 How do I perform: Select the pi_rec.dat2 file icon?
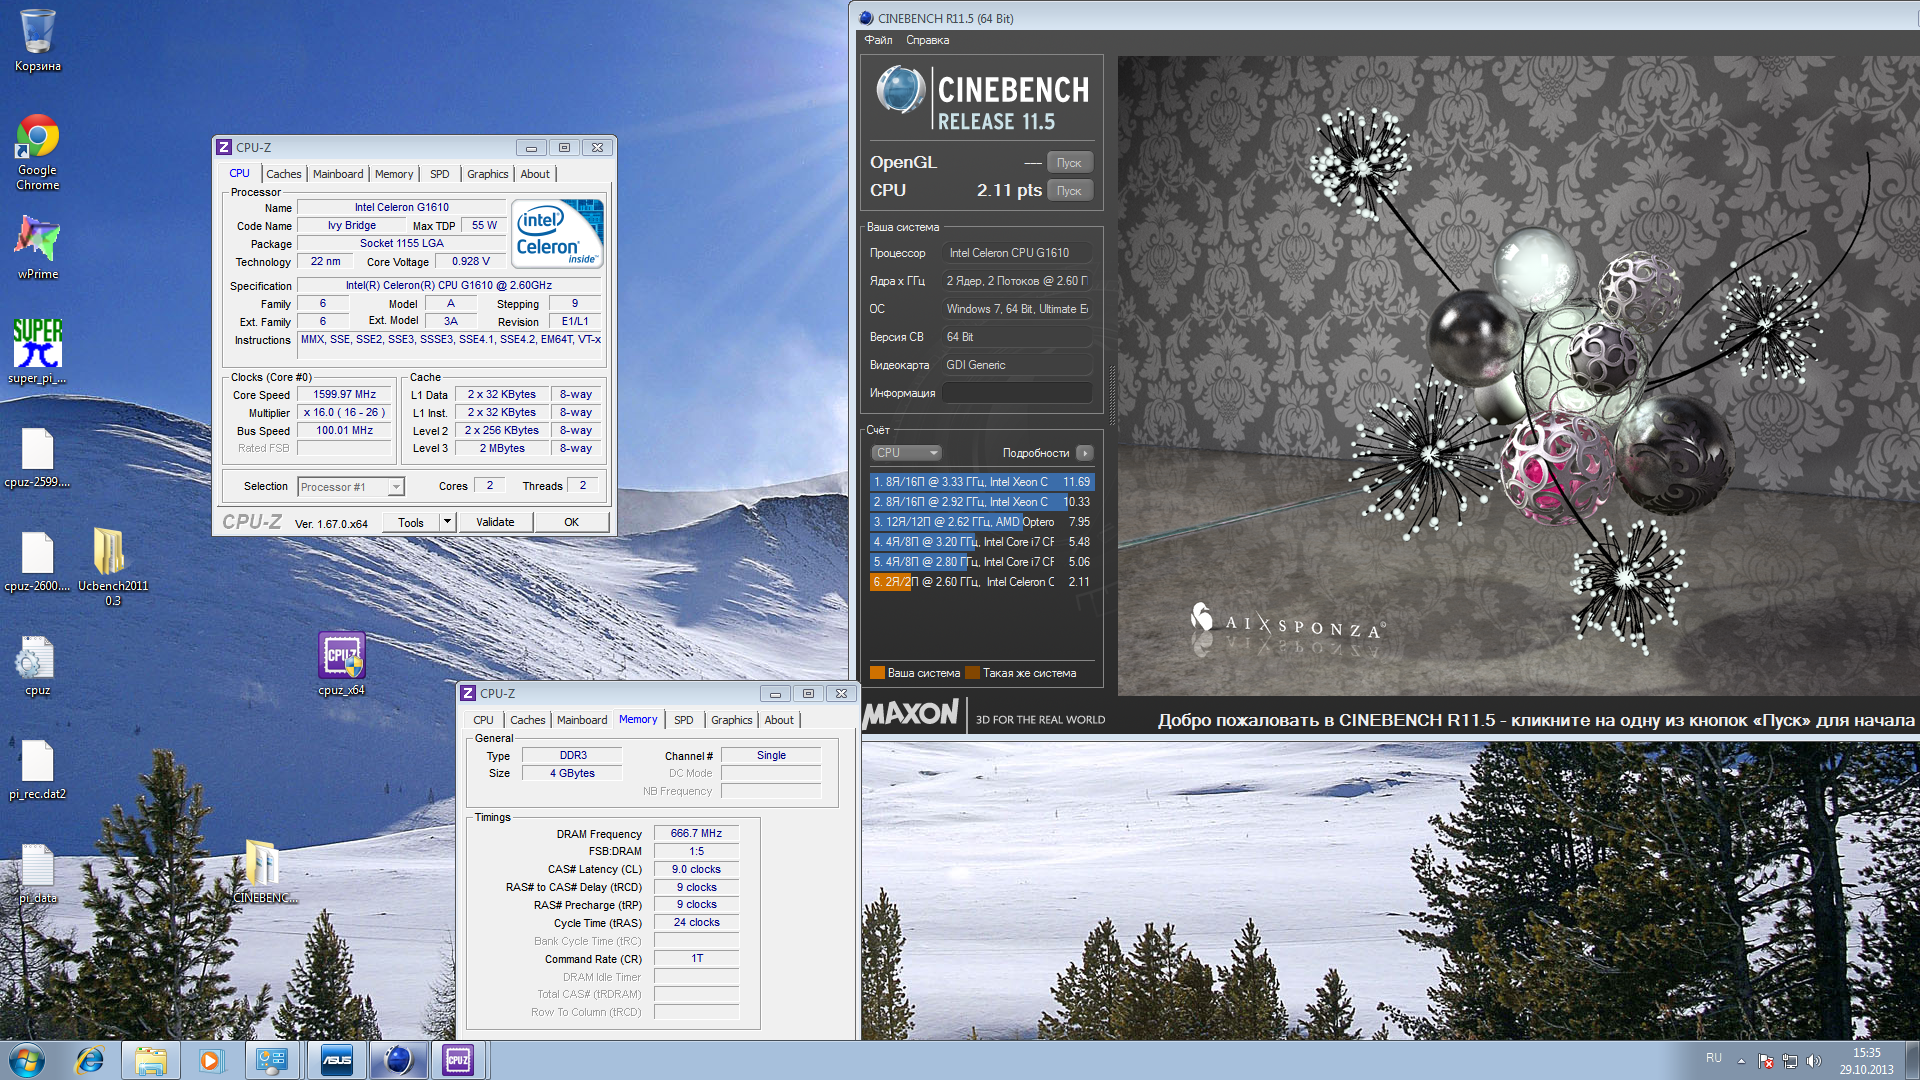37,770
